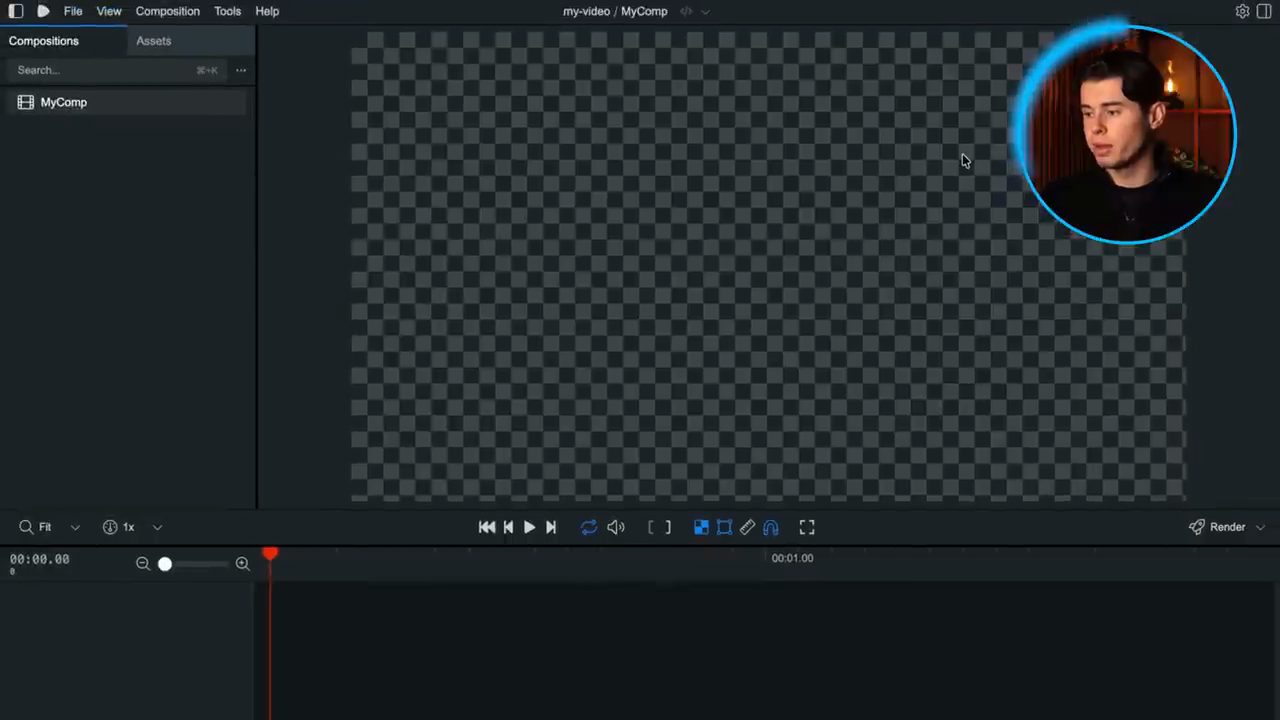This screenshot has width=1280, height=720.
Task: Select the MyComp composition in the list
Action: coord(128,102)
